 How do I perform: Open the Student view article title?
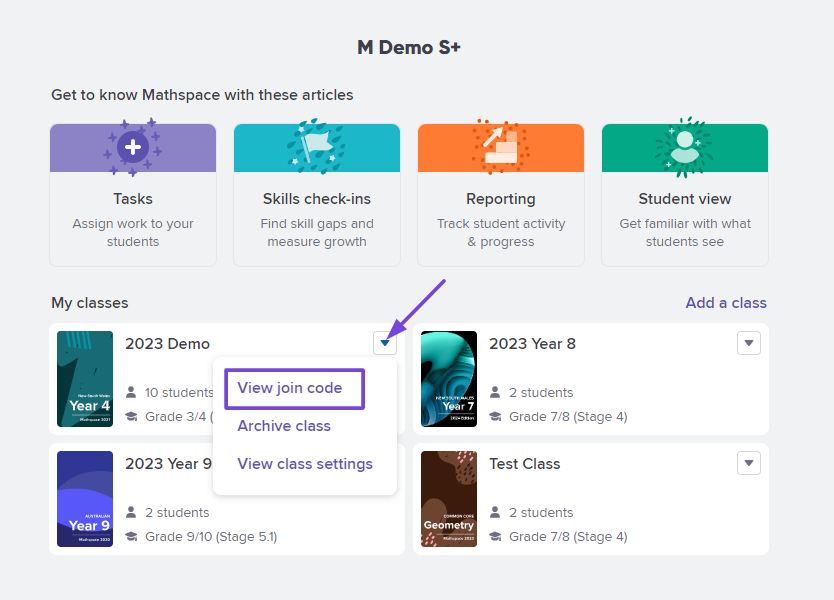click(x=685, y=199)
